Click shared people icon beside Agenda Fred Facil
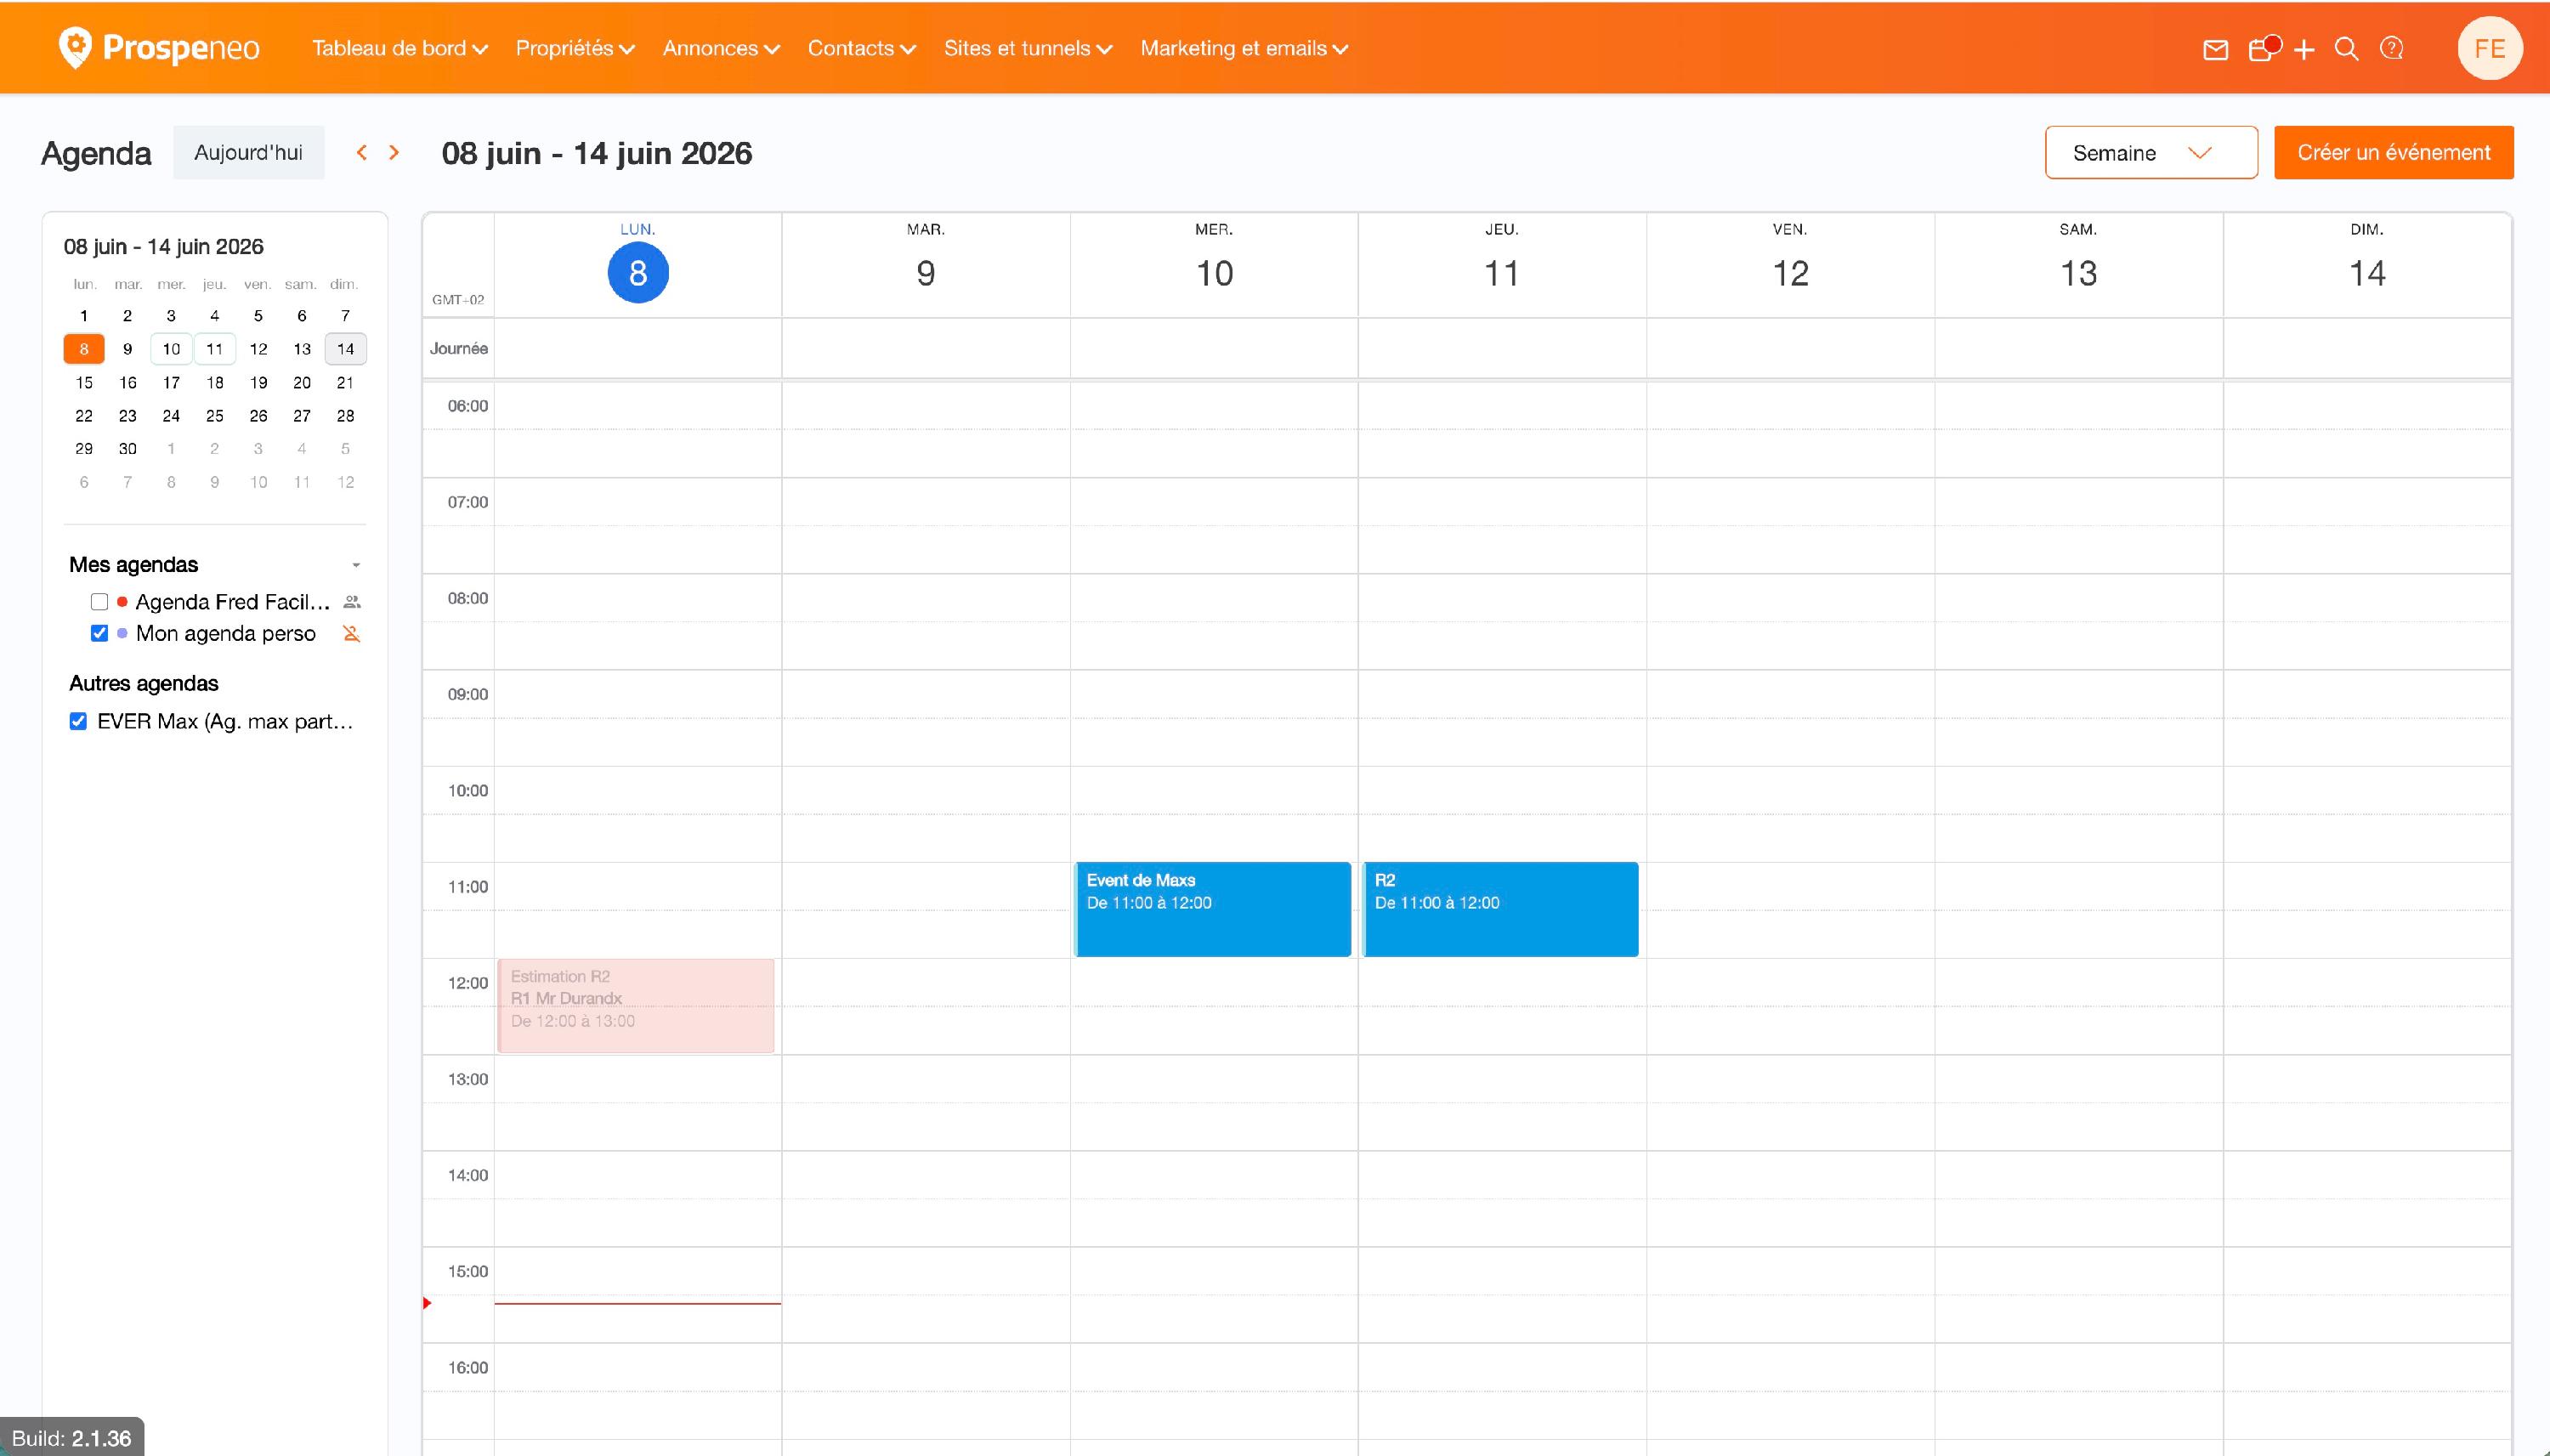The image size is (2550, 1456). pyautogui.click(x=352, y=602)
